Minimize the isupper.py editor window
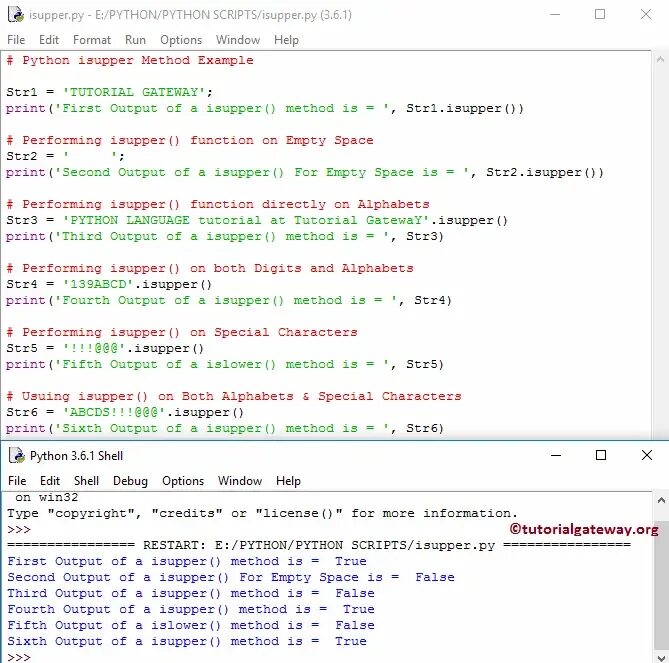The height and width of the screenshot is (663, 669). [x=555, y=15]
